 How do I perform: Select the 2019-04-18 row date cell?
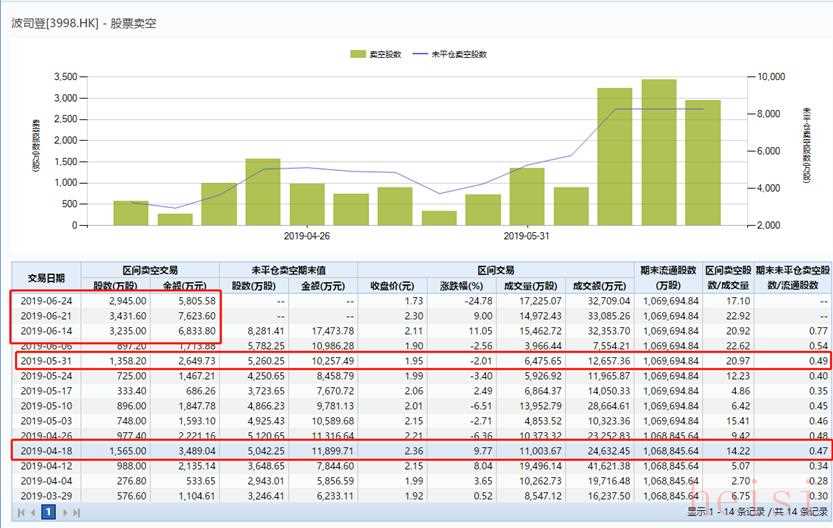coord(47,451)
